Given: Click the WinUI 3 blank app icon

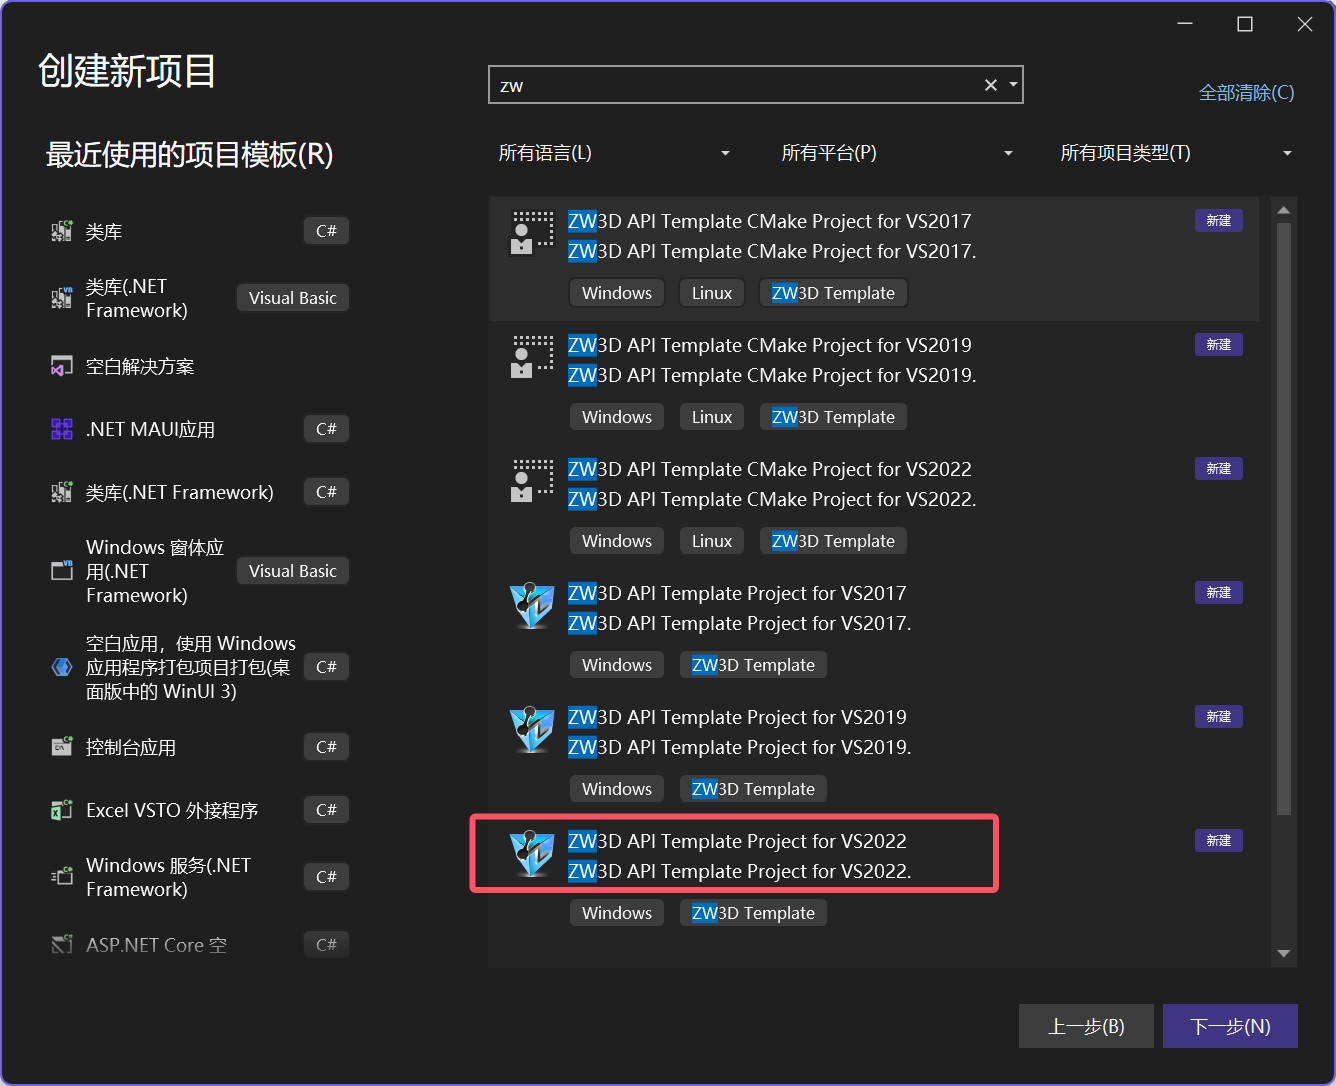Looking at the screenshot, I should point(62,667).
